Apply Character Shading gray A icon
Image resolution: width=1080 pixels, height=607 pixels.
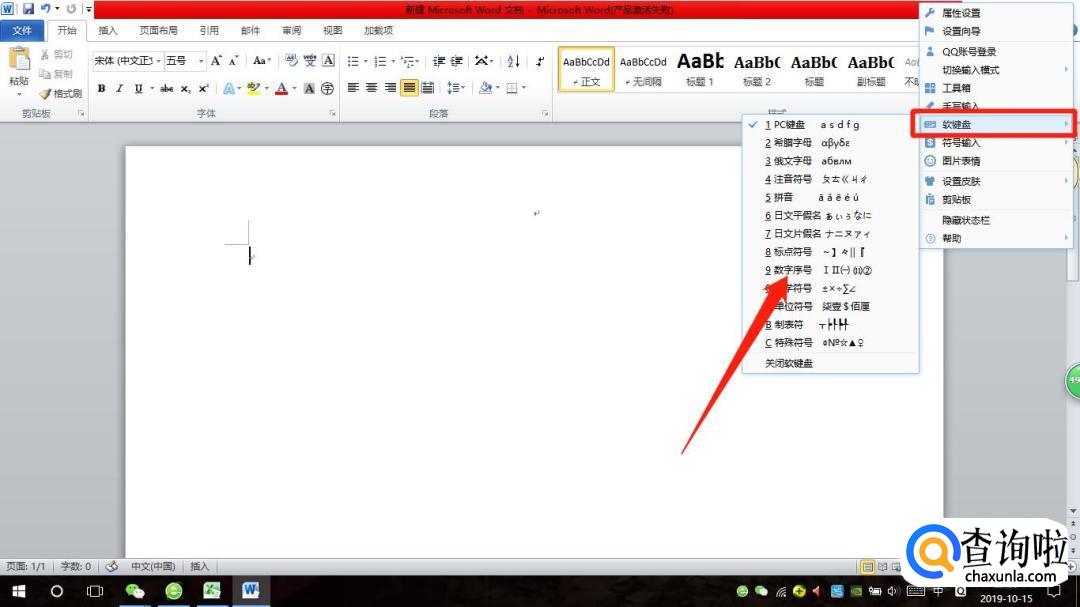[309, 88]
